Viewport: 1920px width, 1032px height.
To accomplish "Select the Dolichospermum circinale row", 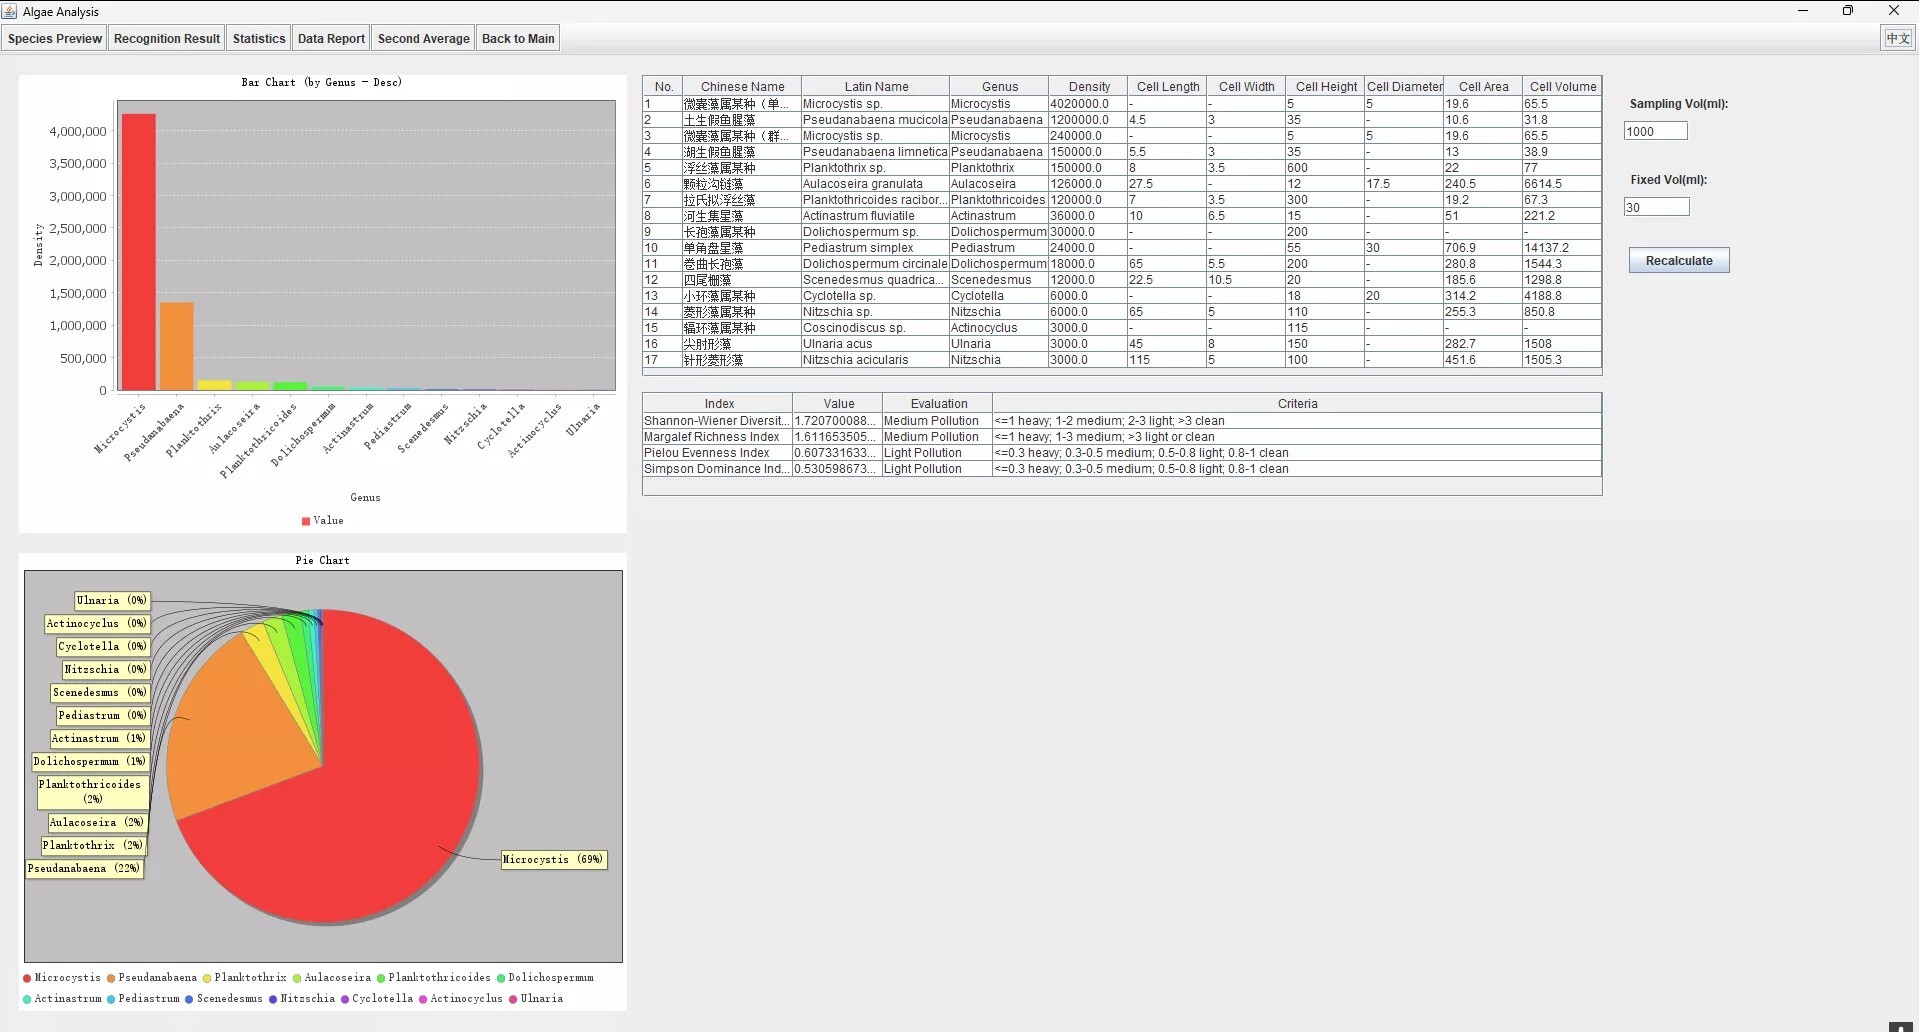I will 1122,264.
